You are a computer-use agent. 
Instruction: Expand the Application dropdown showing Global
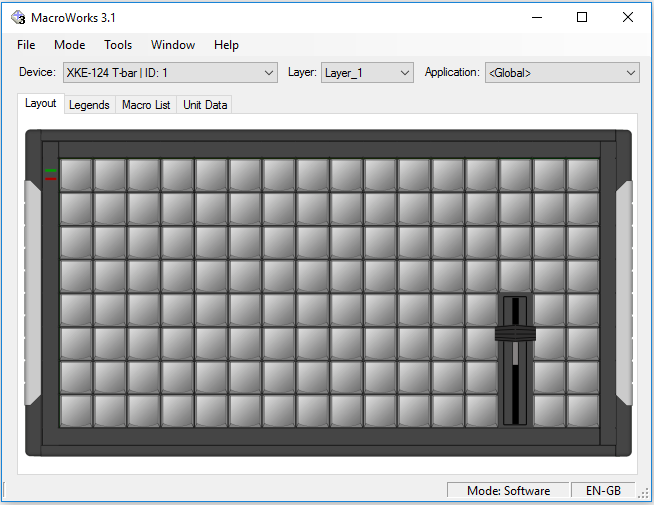(562, 73)
